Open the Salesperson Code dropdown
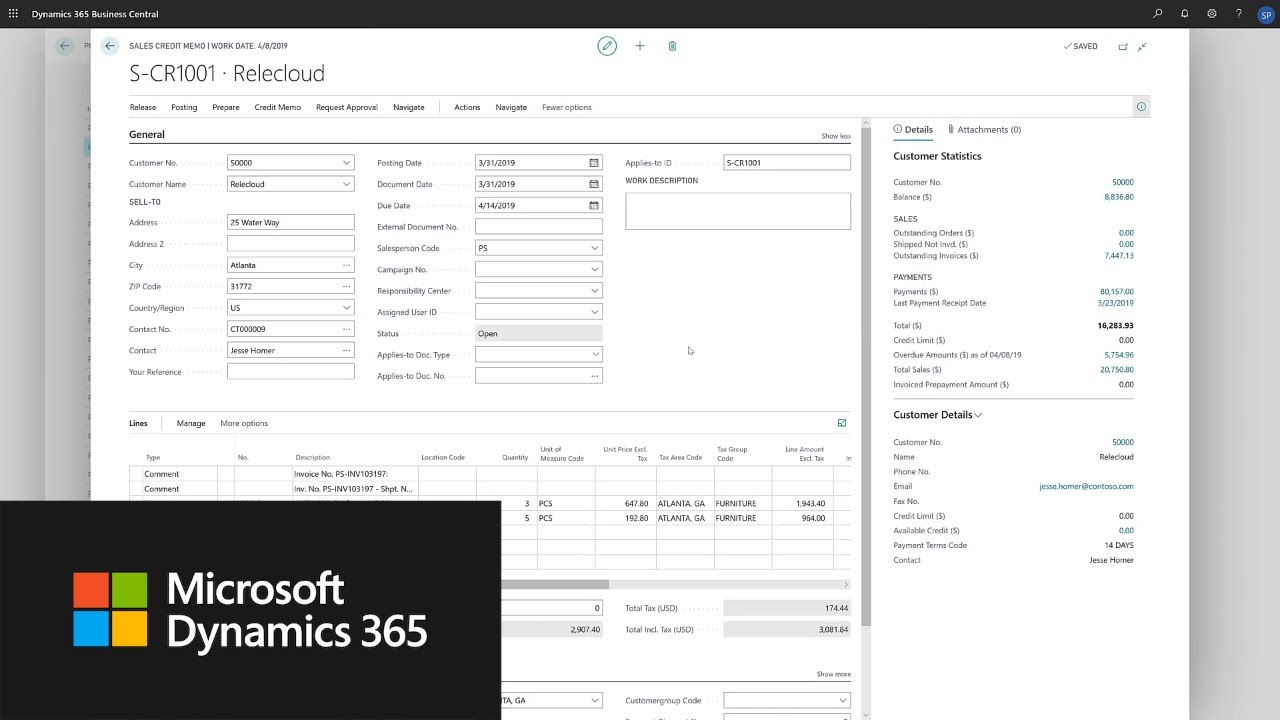The height and width of the screenshot is (720, 1280). click(x=594, y=248)
